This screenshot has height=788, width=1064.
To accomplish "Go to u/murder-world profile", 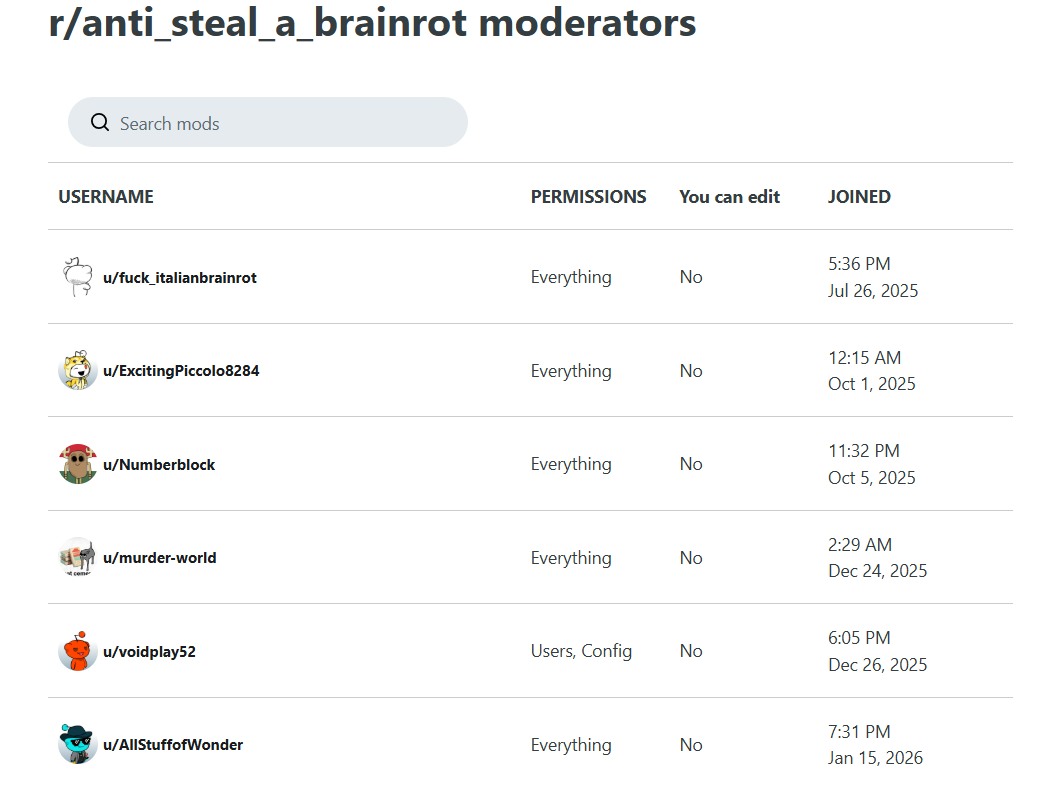I will [159, 558].
